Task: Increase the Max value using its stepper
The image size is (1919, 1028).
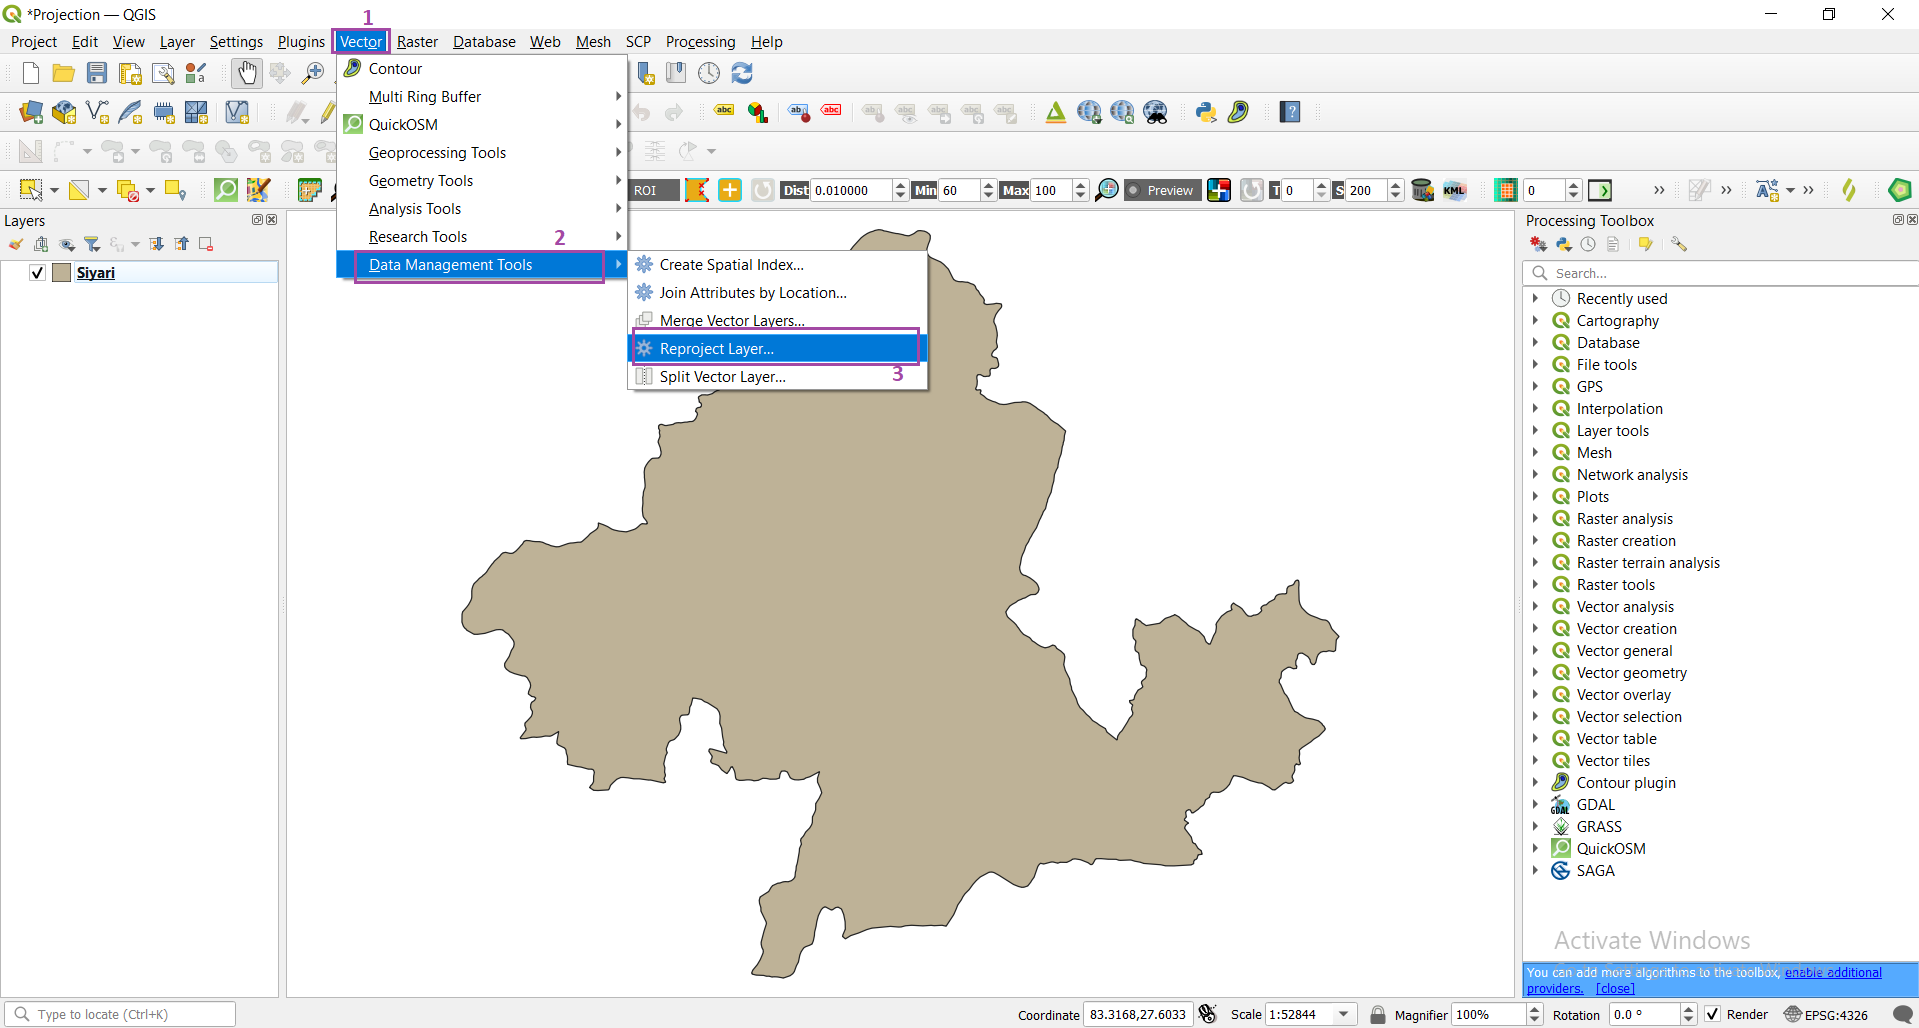Action: (1080, 185)
